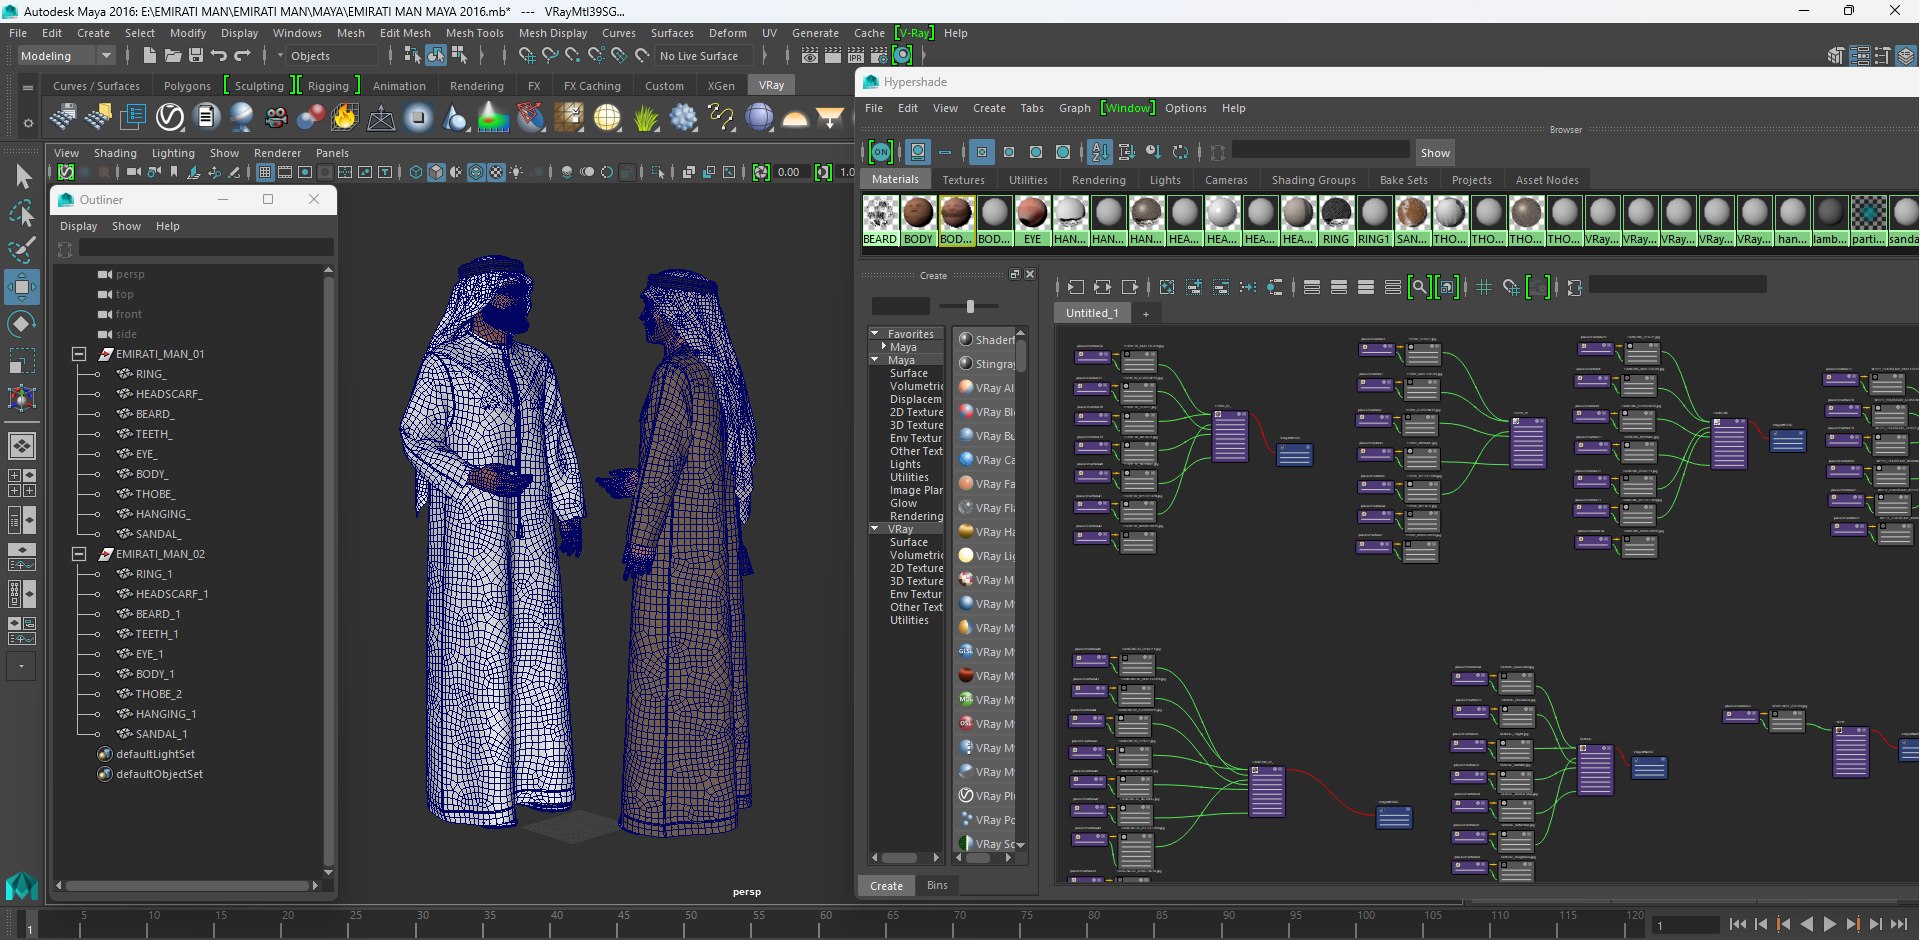Toggle isolate select in viewport toolbar
This screenshot has height=940, width=1920.
(x=658, y=172)
